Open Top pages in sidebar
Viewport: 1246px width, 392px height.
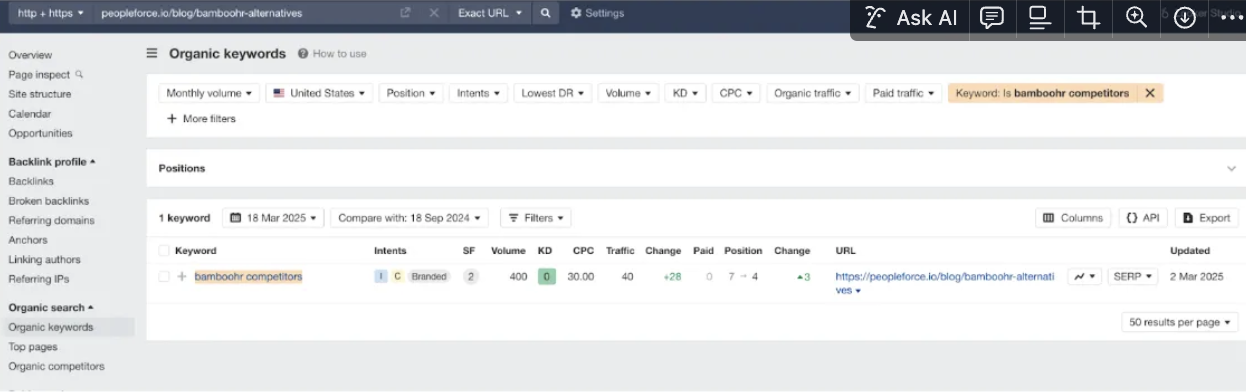[x=32, y=347]
